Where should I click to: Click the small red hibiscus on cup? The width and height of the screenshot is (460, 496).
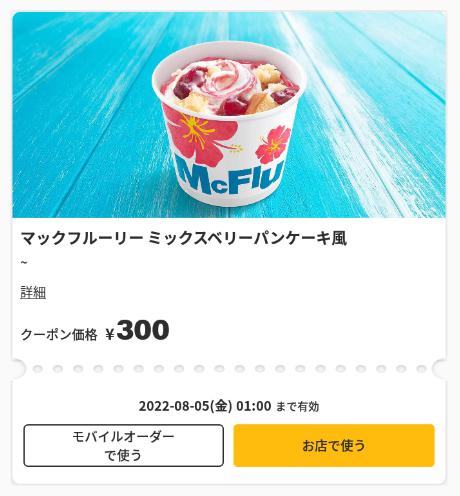272,144
